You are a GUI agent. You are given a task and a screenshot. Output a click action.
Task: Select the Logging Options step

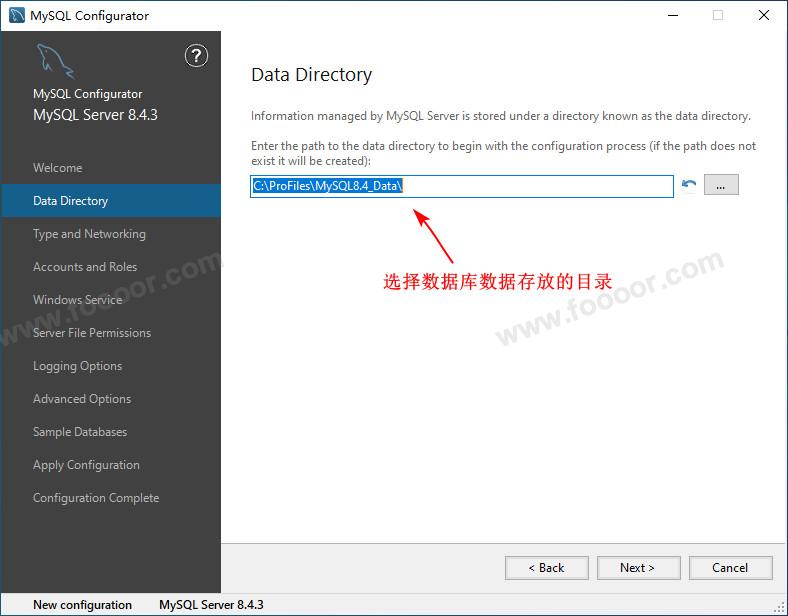77,366
